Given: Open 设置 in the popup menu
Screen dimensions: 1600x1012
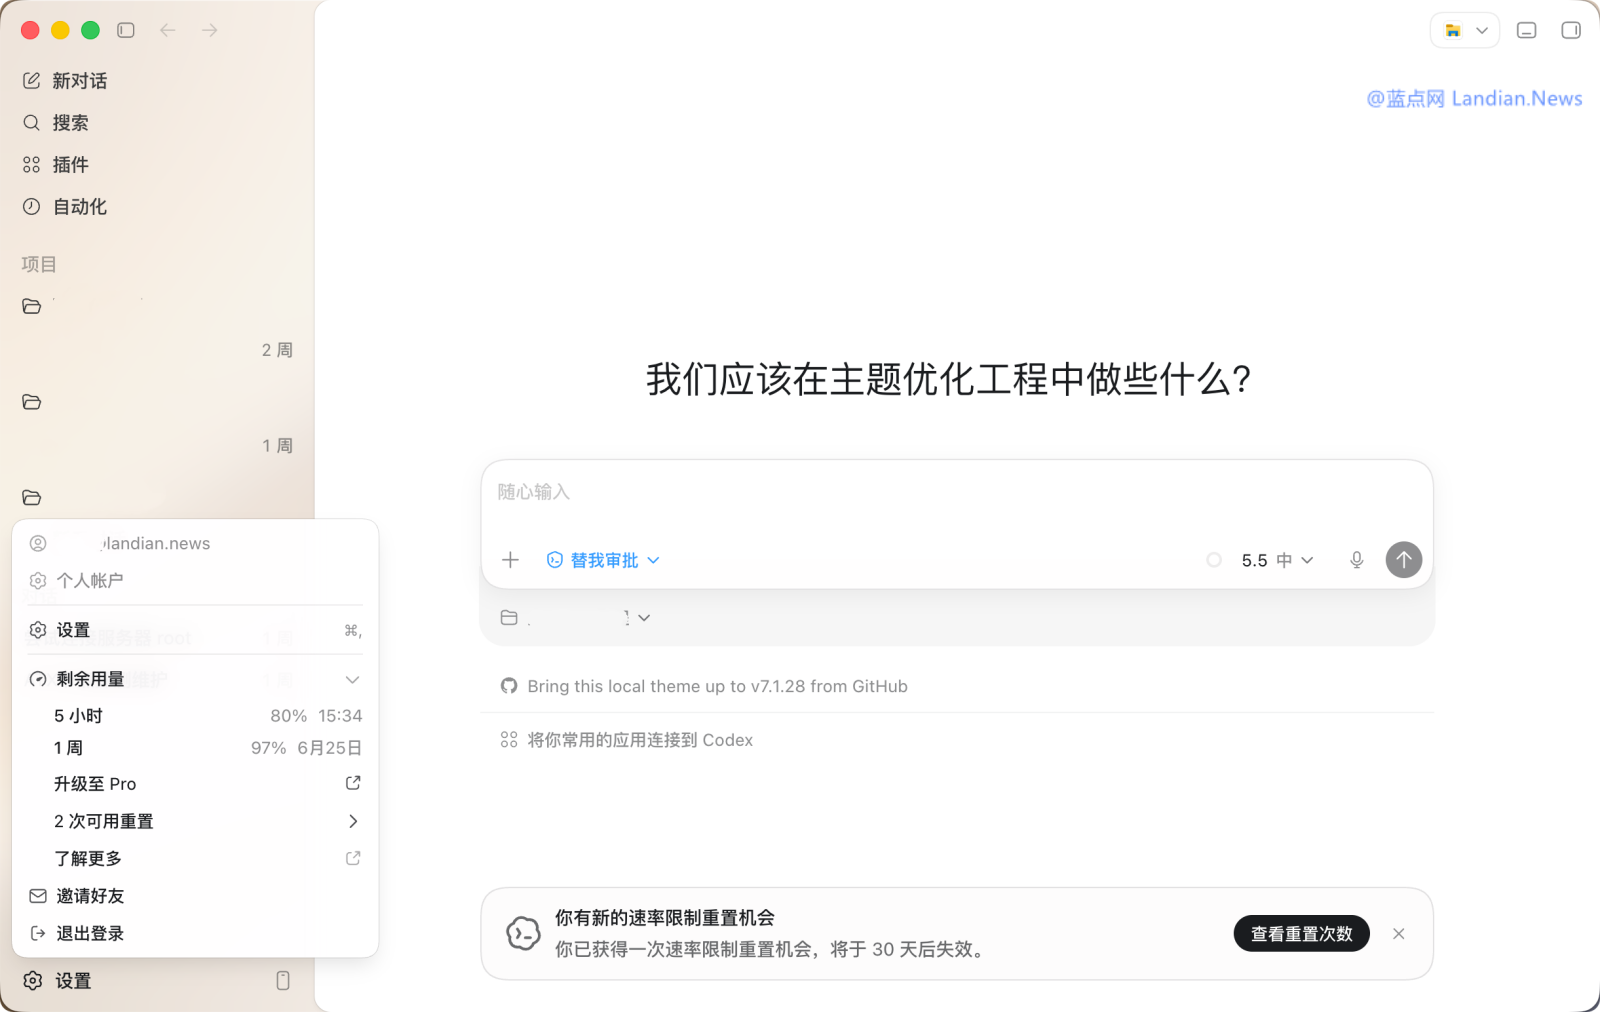Looking at the screenshot, I should (x=196, y=630).
